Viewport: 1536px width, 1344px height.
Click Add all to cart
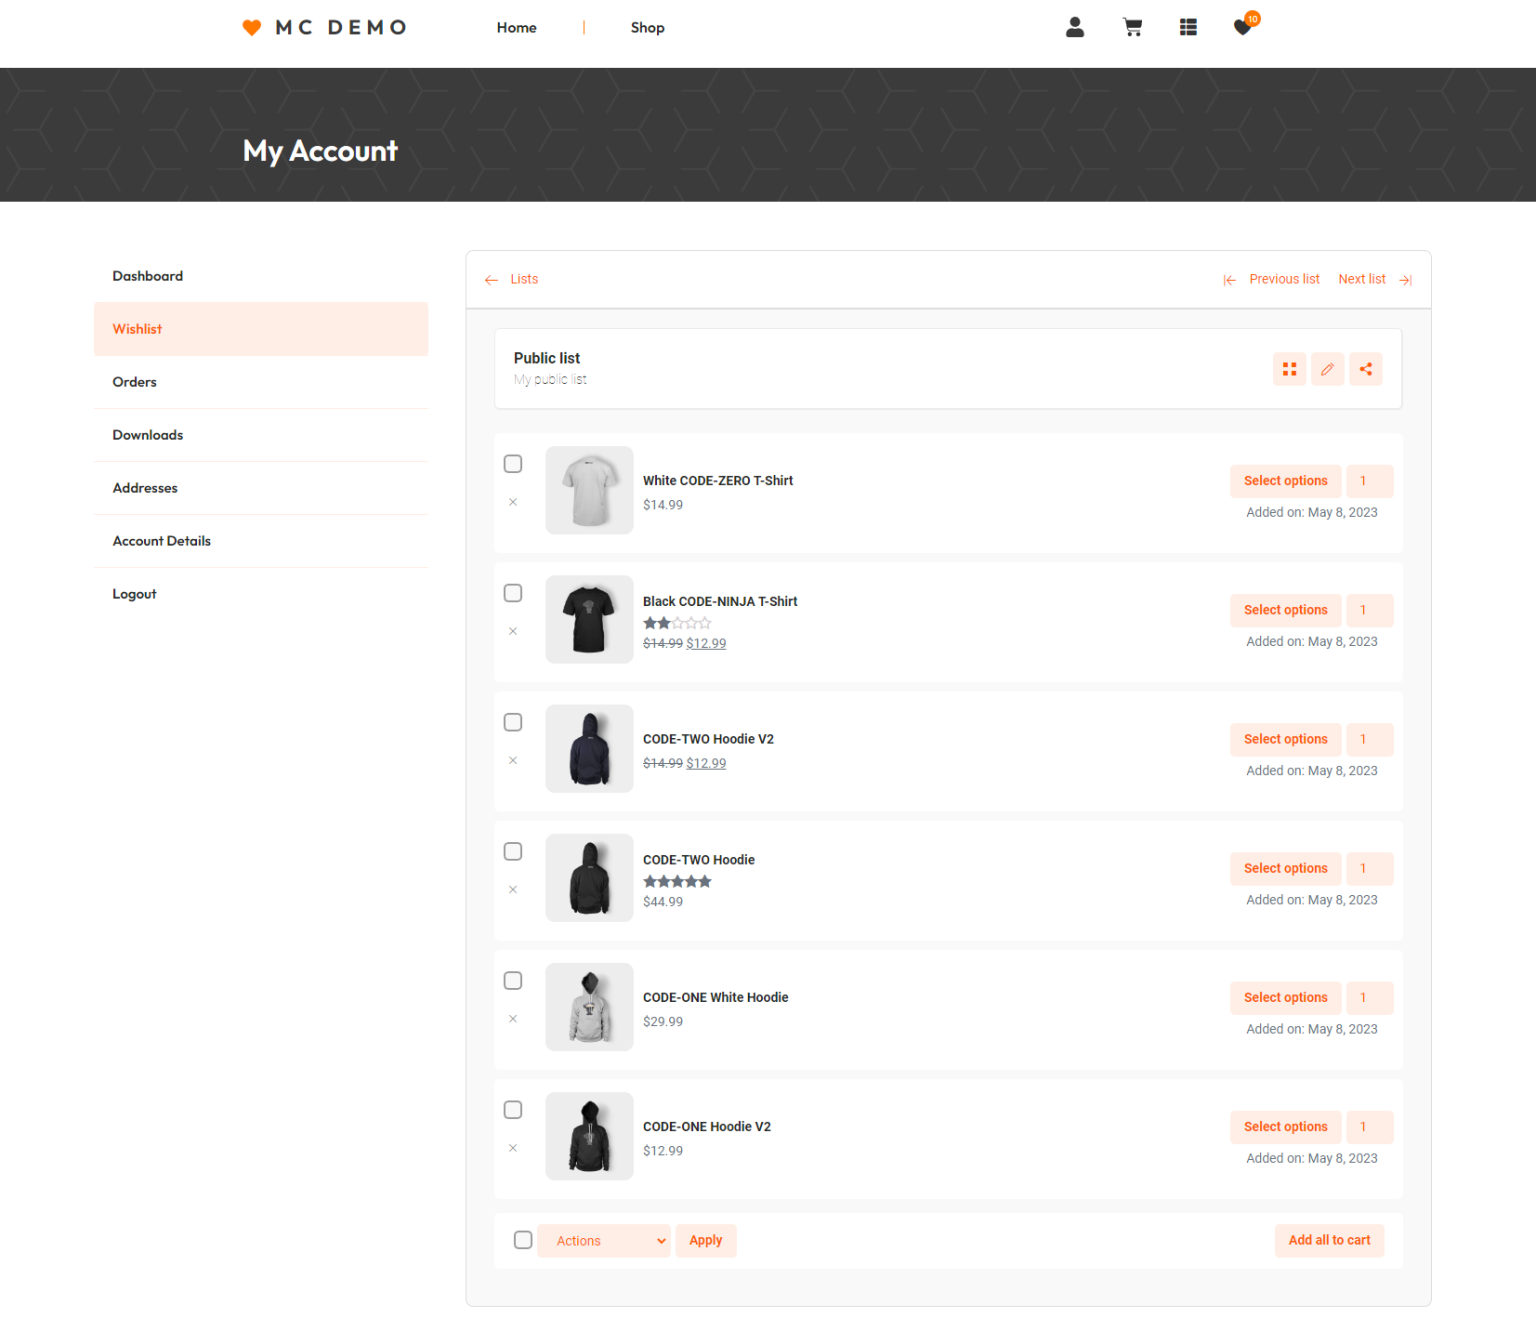tap(1329, 1241)
